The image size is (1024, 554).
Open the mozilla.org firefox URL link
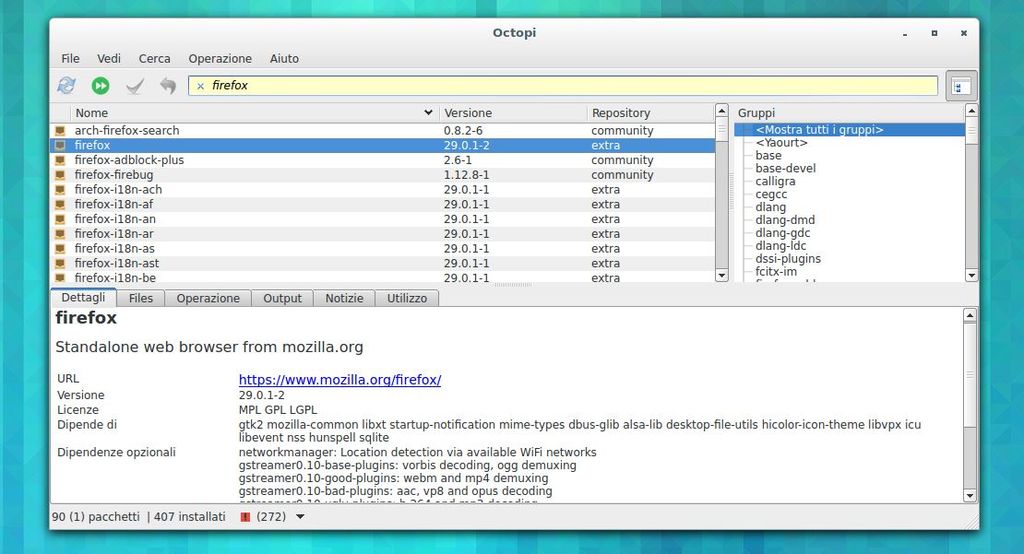click(x=339, y=380)
